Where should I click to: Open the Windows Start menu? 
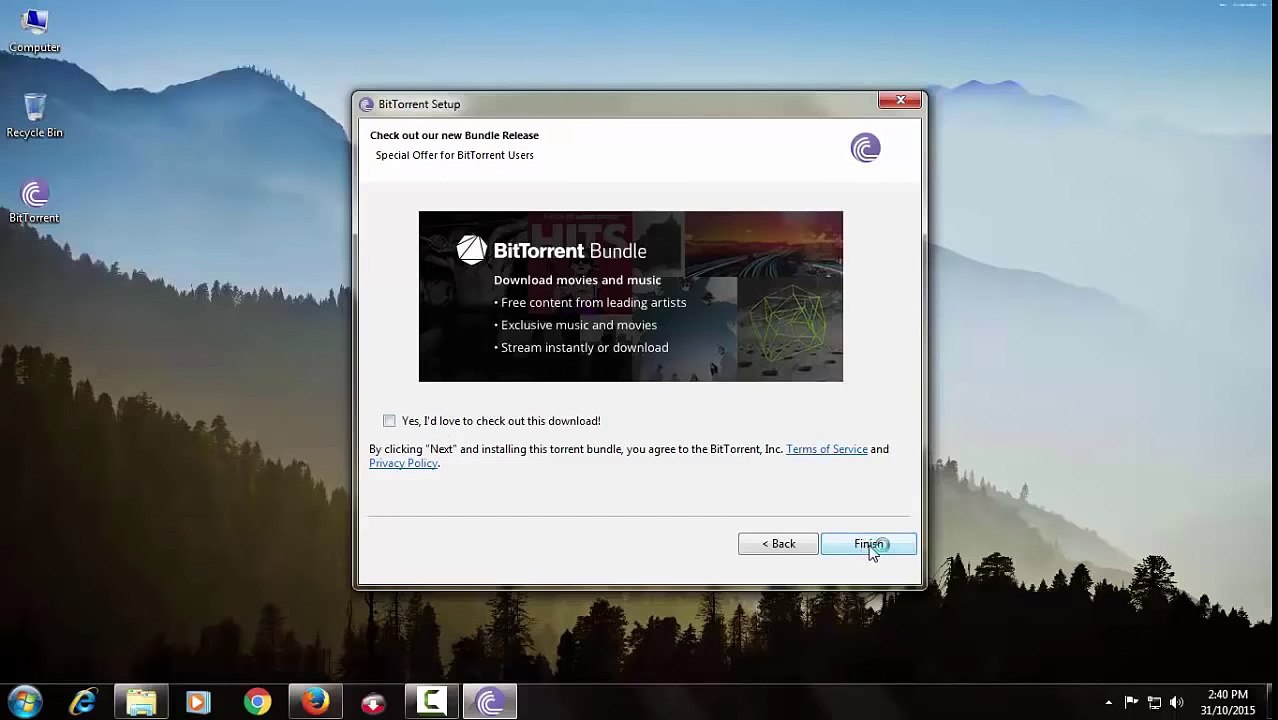pos(25,702)
